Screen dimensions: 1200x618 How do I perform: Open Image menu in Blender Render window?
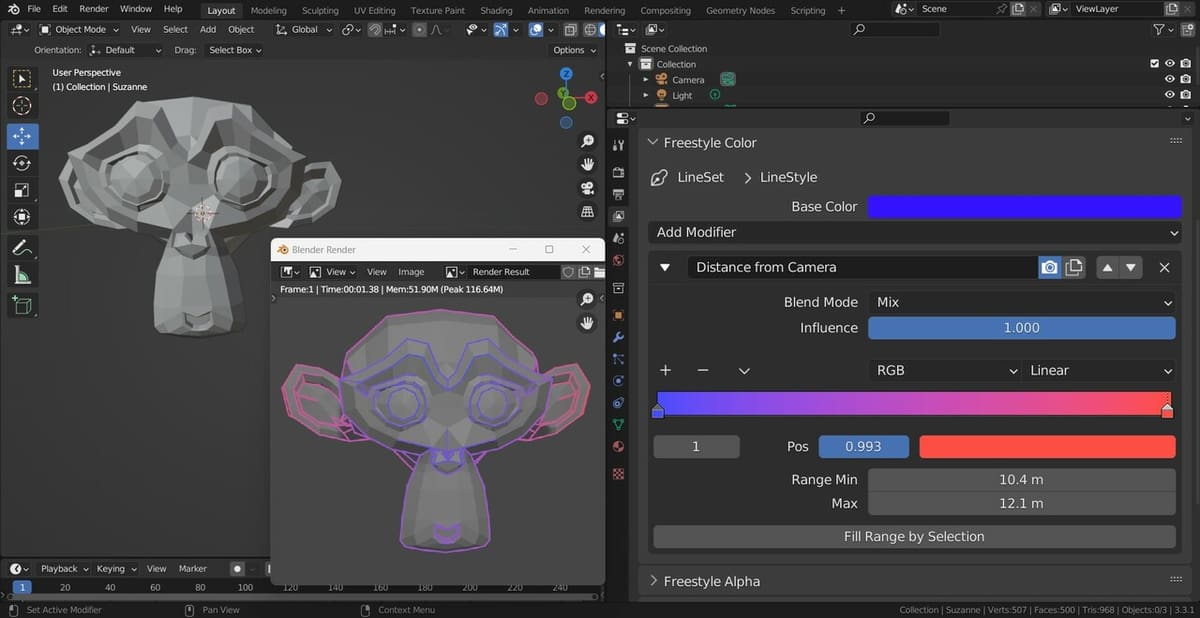coord(411,272)
